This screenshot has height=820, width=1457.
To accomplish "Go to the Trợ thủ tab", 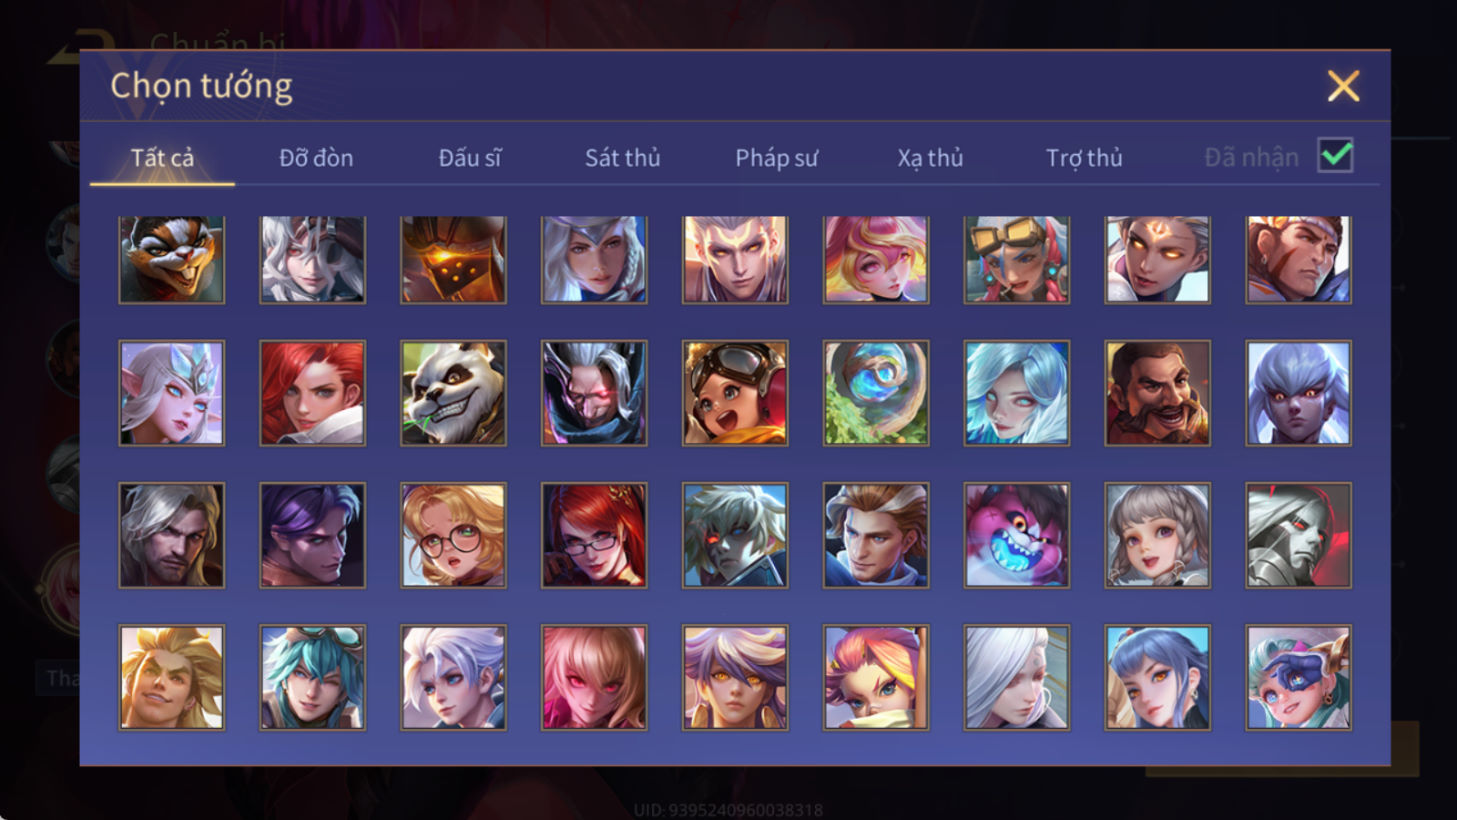I will [x=1084, y=158].
